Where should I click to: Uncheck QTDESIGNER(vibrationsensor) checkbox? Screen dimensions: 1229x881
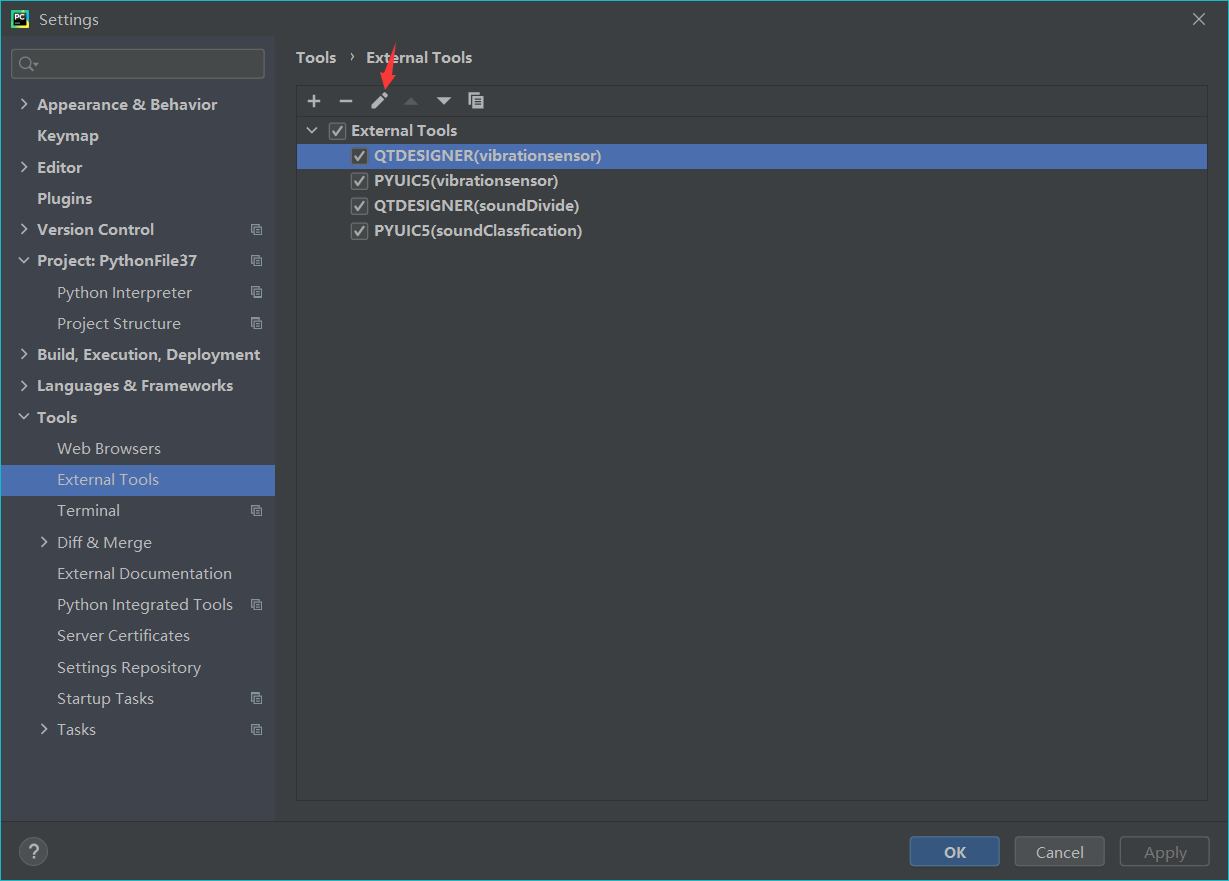(360, 156)
